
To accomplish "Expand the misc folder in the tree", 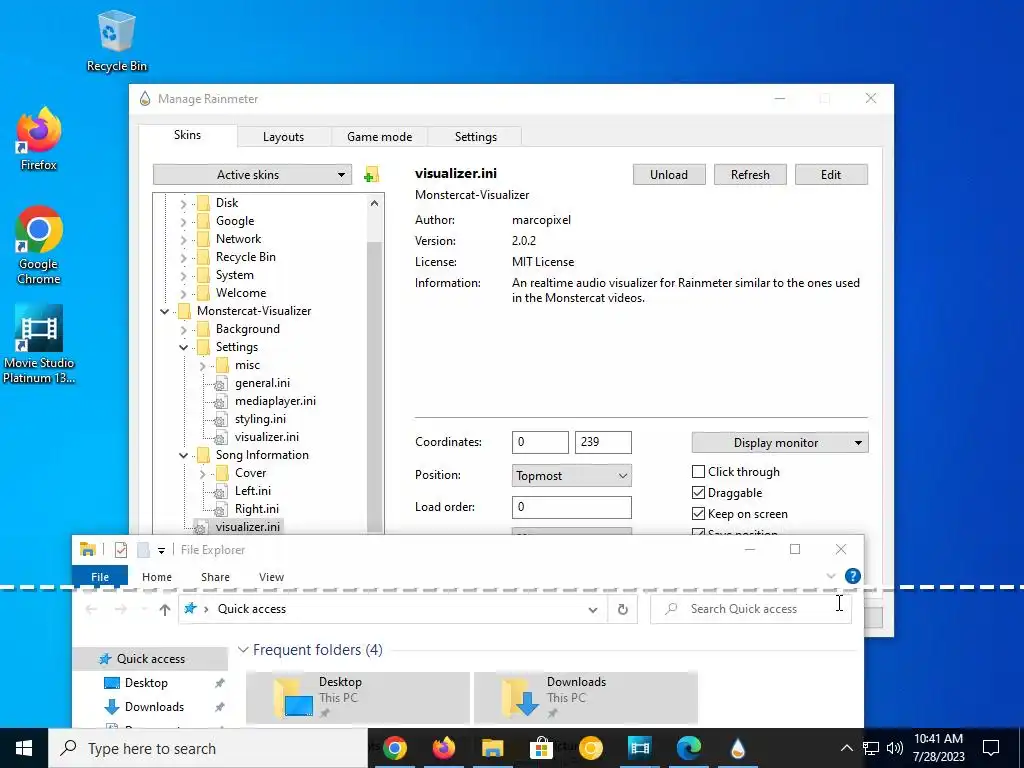I will point(202,365).
